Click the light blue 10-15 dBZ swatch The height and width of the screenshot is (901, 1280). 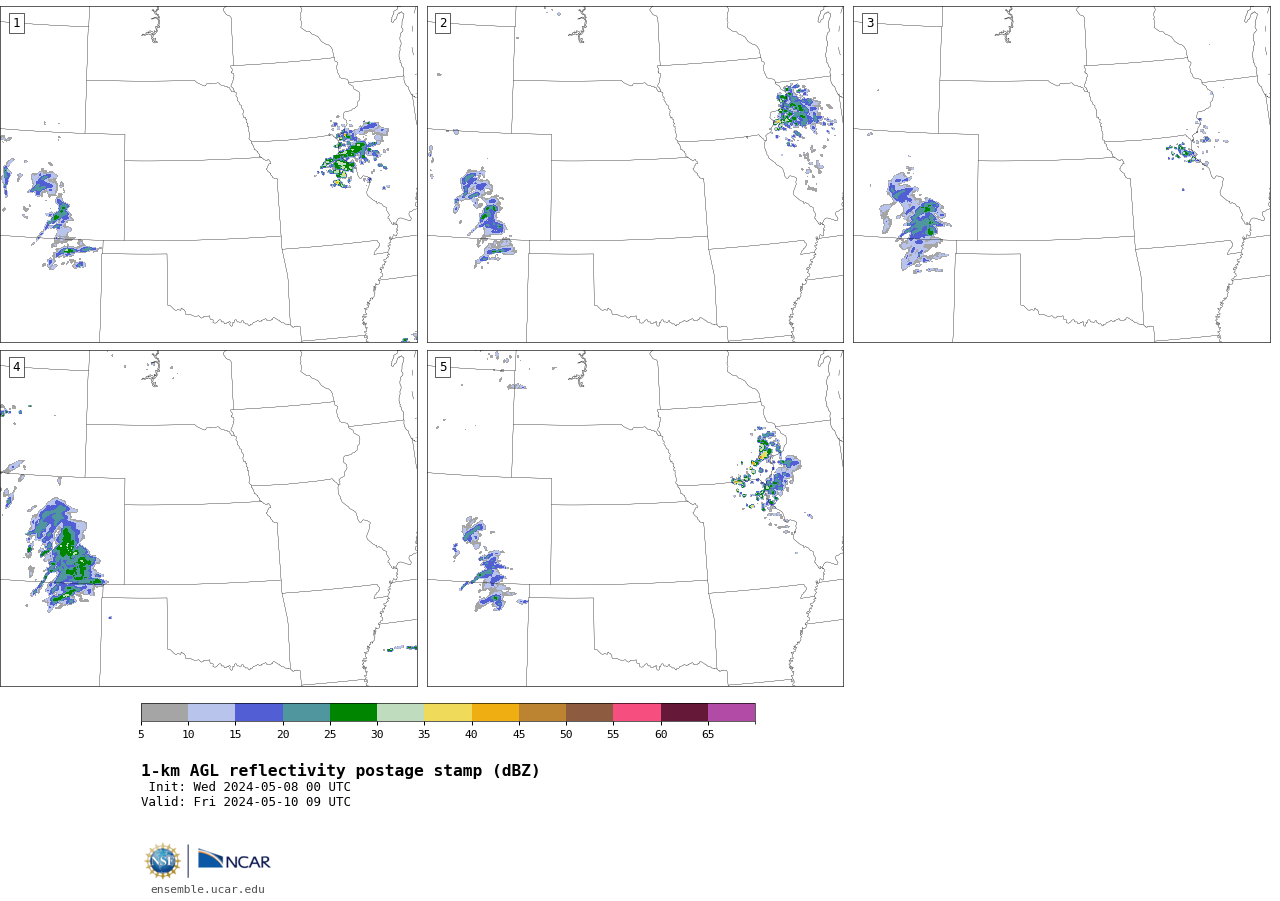[211, 713]
